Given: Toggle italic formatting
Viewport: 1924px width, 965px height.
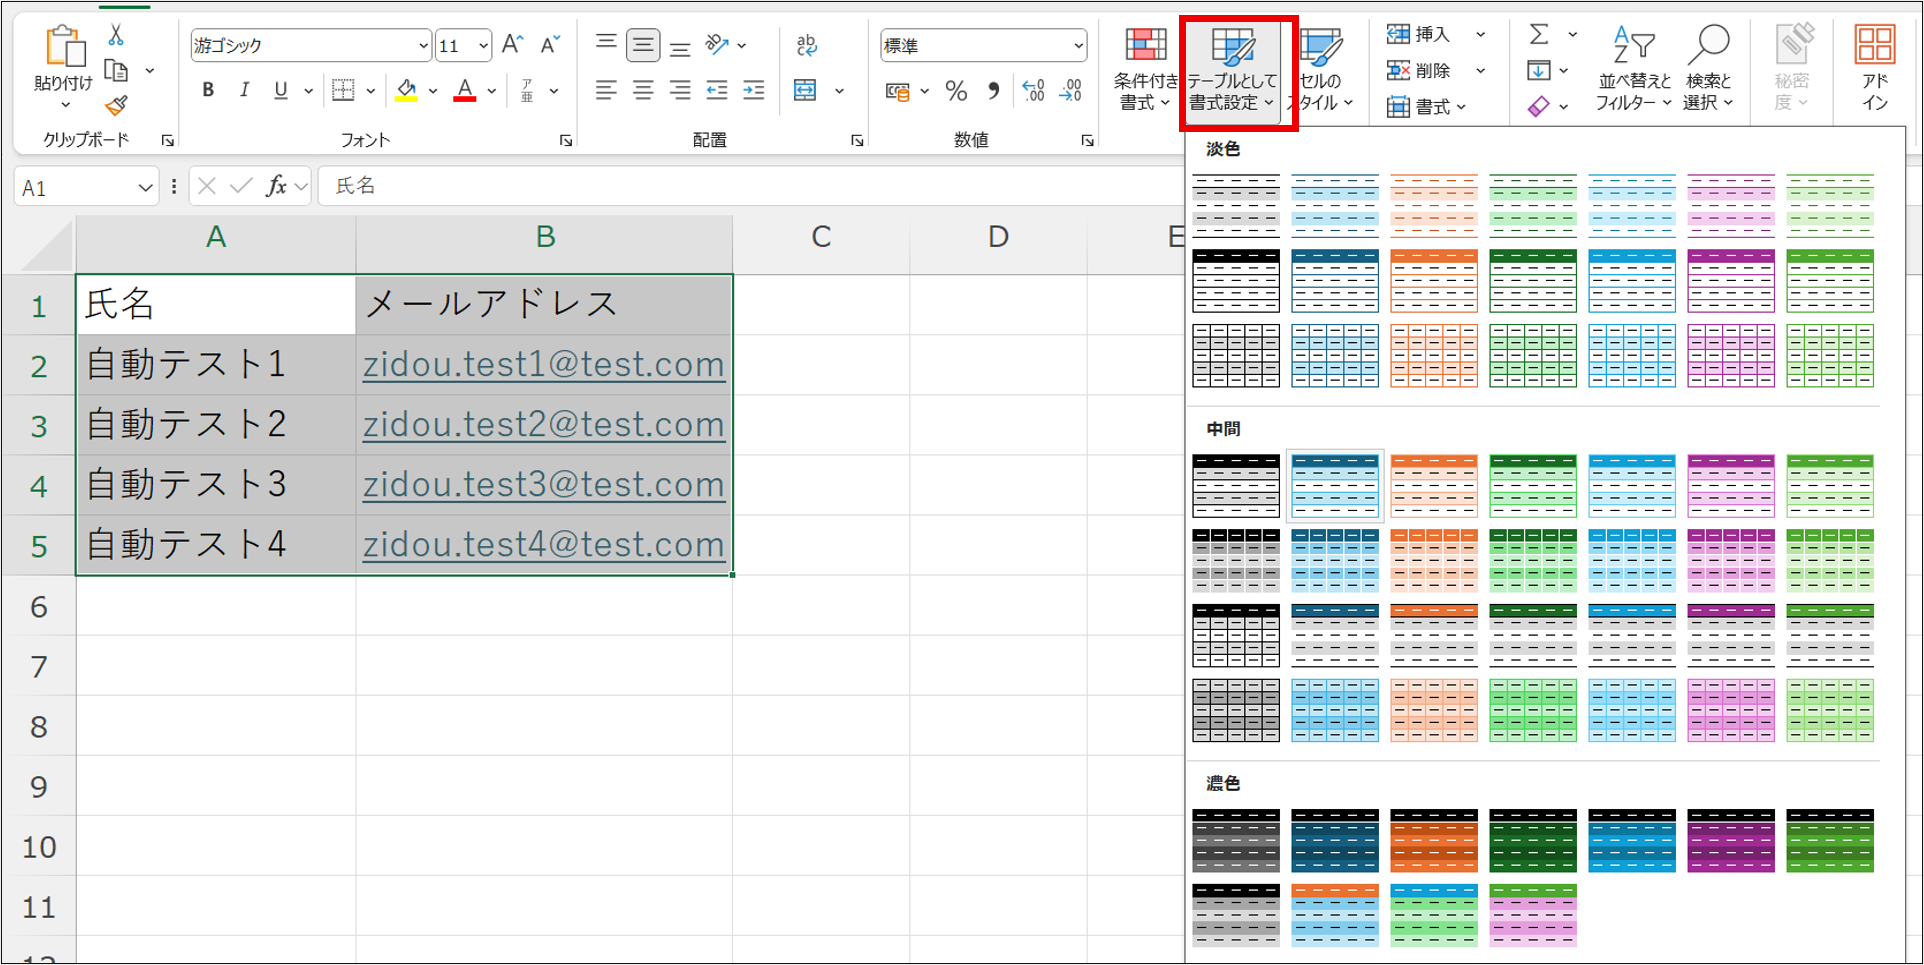Looking at the screenshot, I should [244, 91].
